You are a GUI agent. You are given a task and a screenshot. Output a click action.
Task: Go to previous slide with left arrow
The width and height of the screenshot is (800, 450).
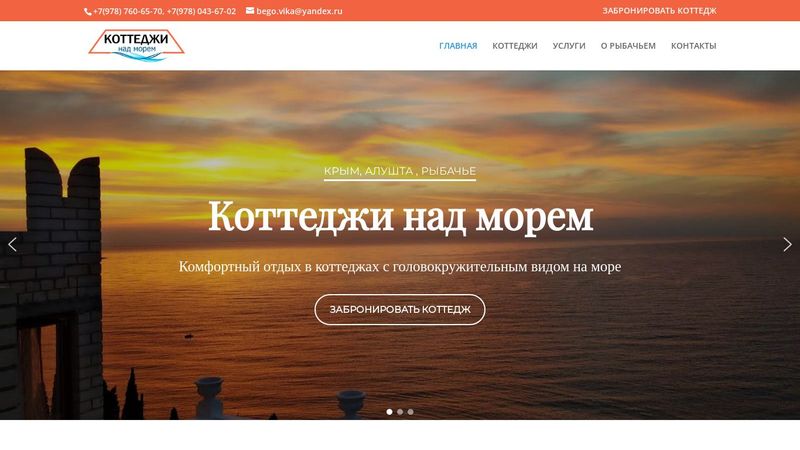pos(12,244)
